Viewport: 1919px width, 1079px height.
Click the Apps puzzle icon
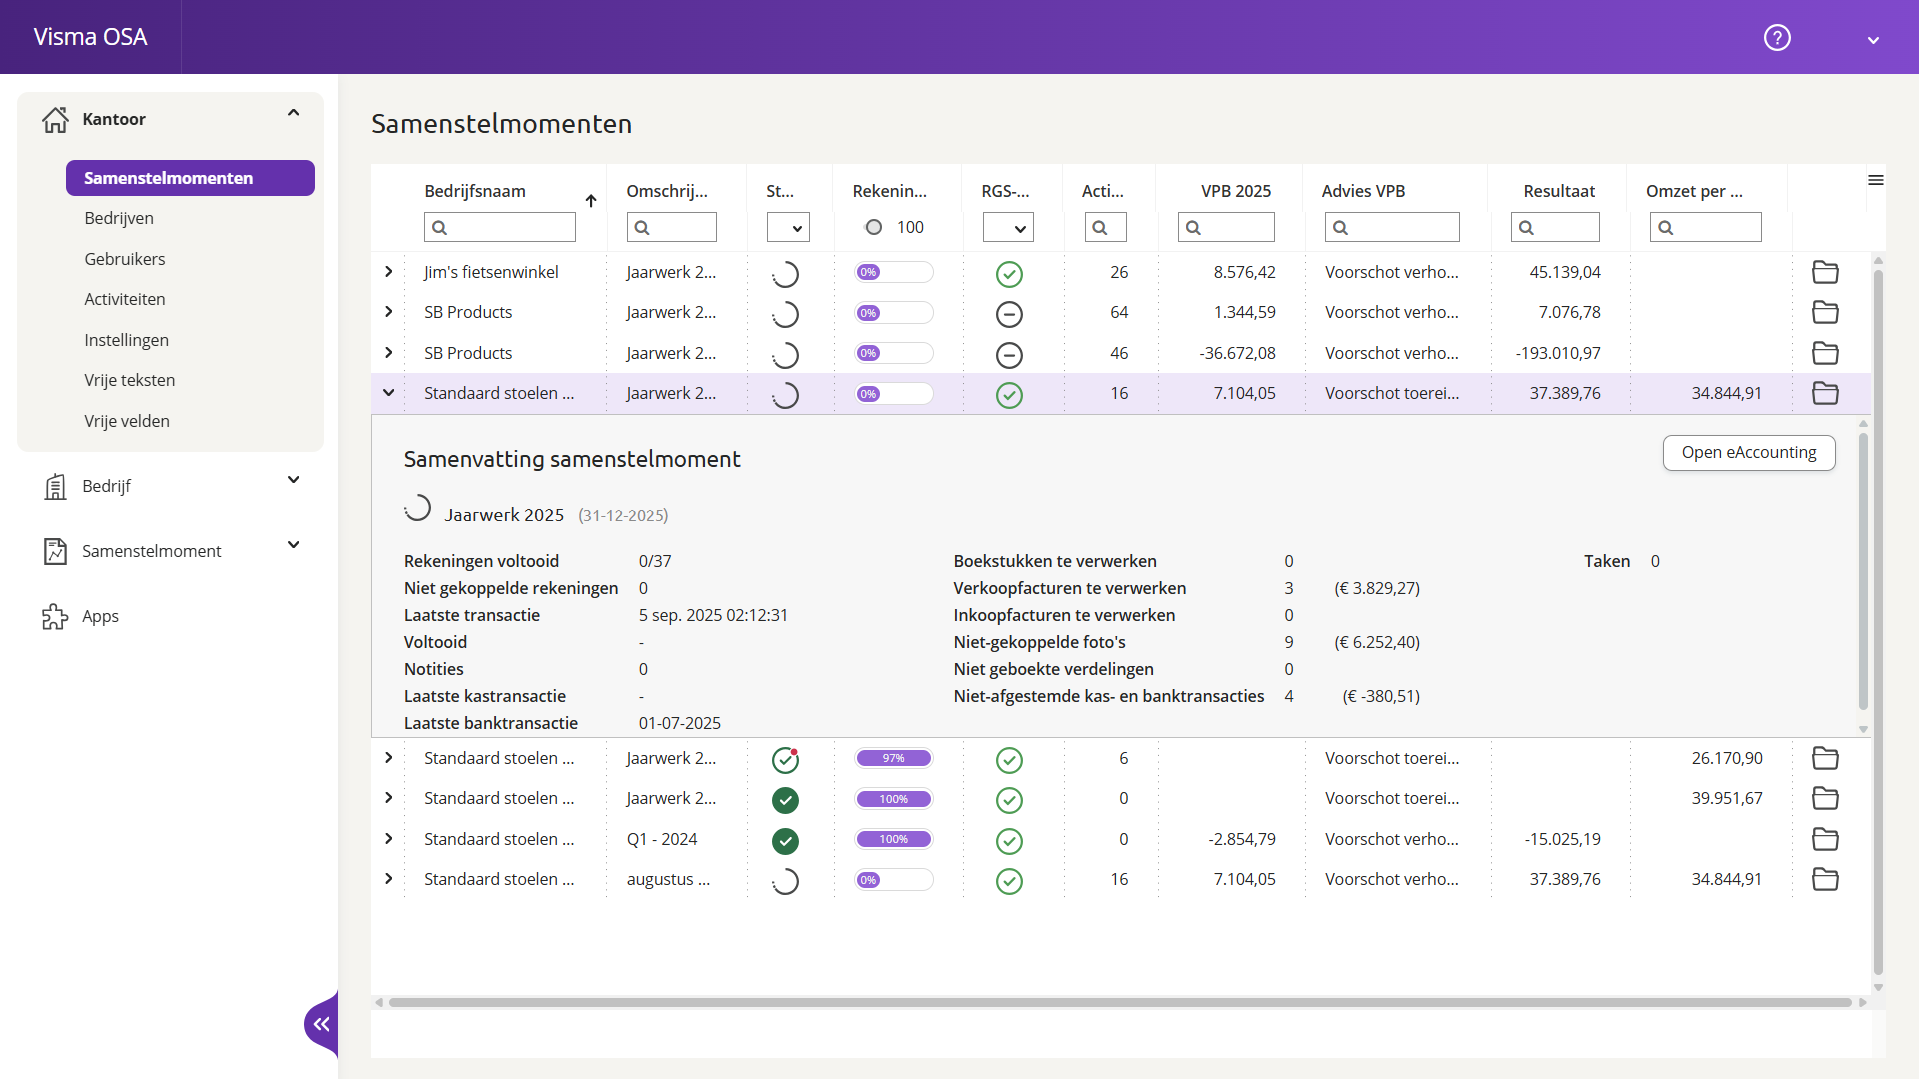[x=55, y=617]
